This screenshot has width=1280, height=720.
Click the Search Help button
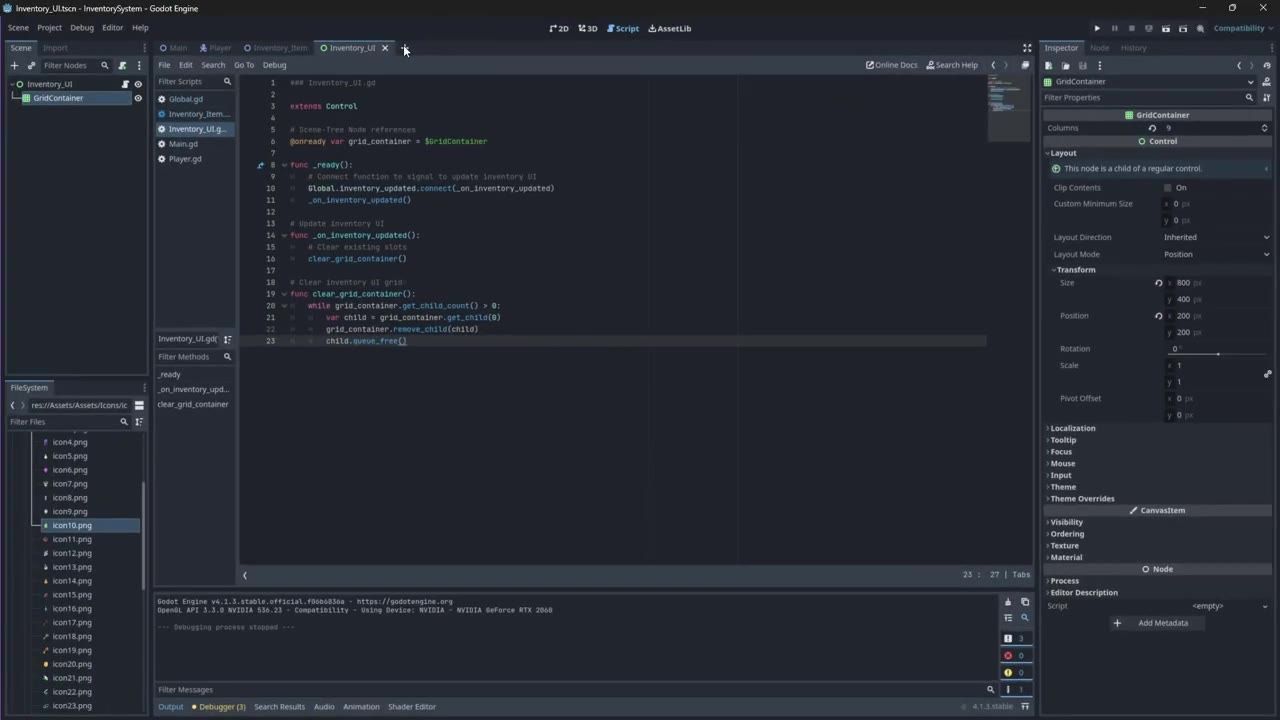click(952, 65)
